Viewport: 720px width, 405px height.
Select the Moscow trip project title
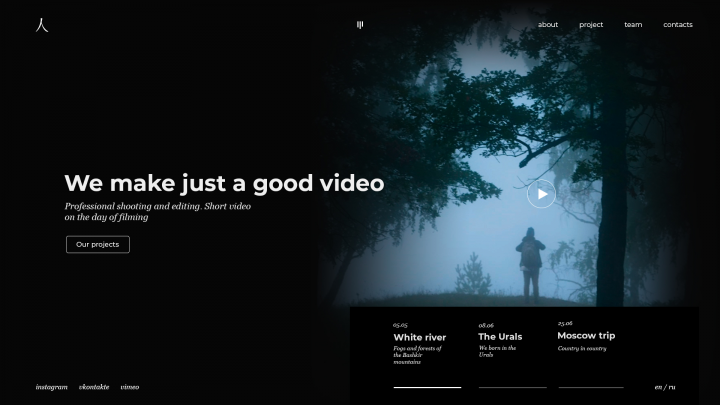click(586, 336)
